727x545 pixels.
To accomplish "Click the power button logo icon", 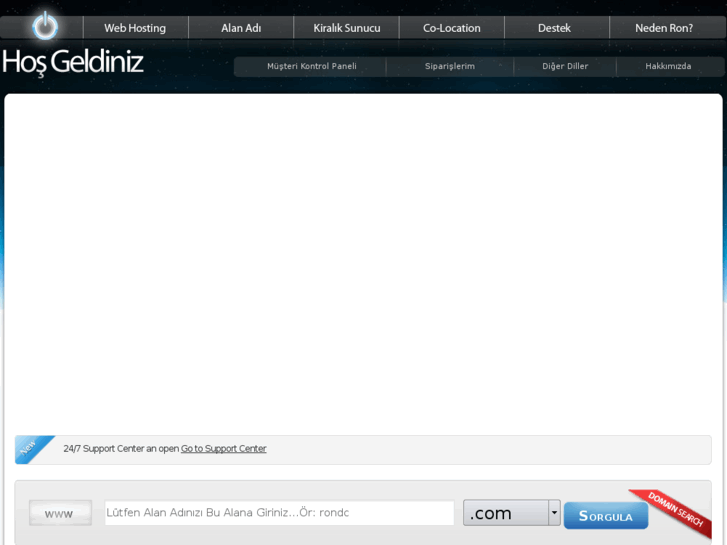I will point(45,26).
